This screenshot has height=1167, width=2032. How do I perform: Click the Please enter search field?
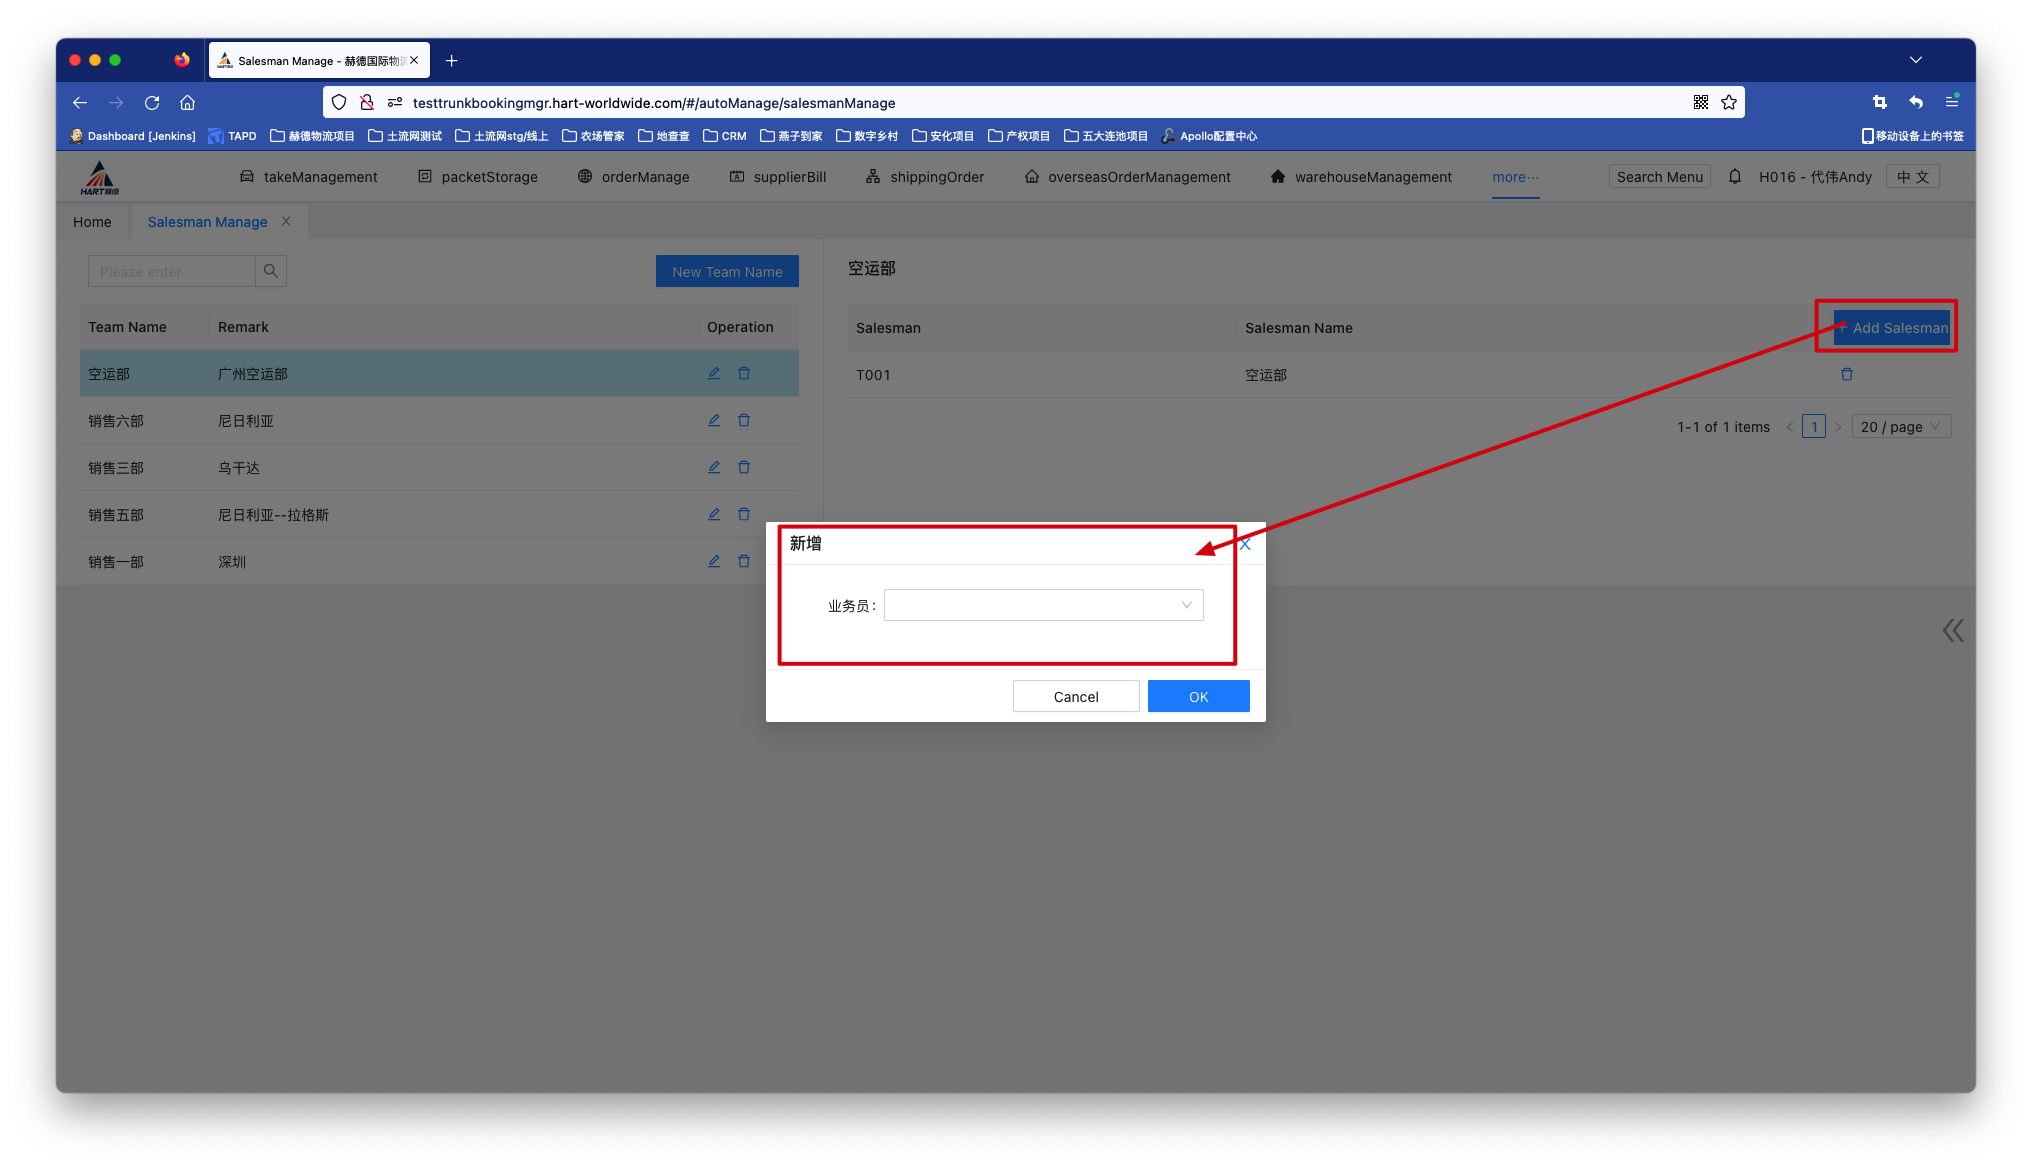[x=172, y=271]
